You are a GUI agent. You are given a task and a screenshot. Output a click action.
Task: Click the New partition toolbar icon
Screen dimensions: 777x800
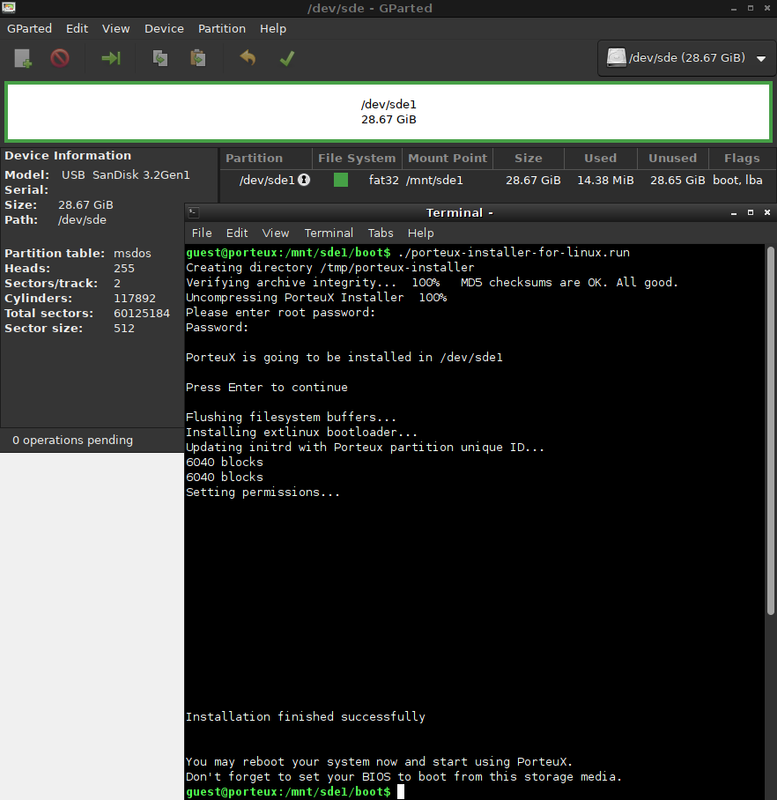(23, 58)
